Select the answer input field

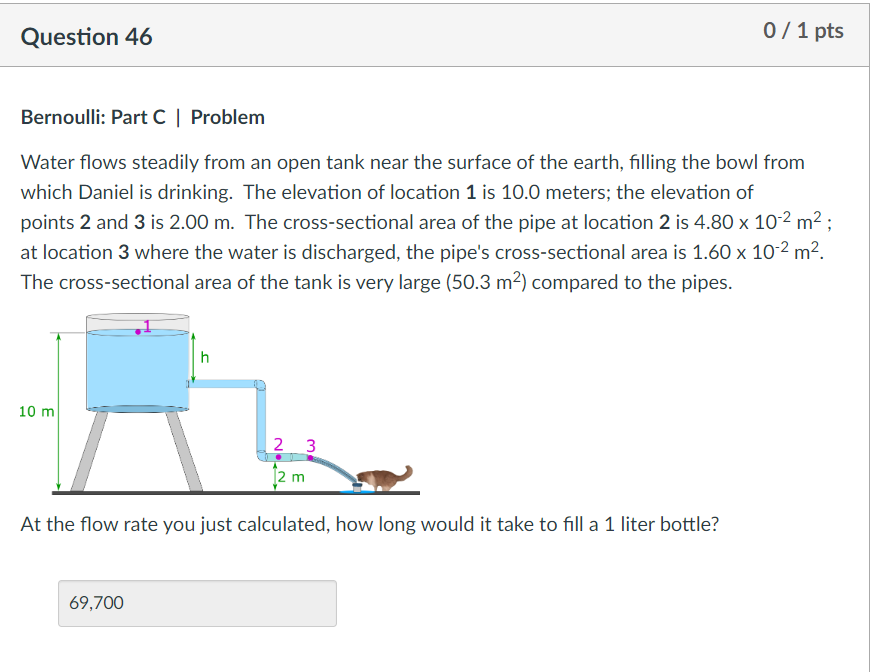(196, 603)
